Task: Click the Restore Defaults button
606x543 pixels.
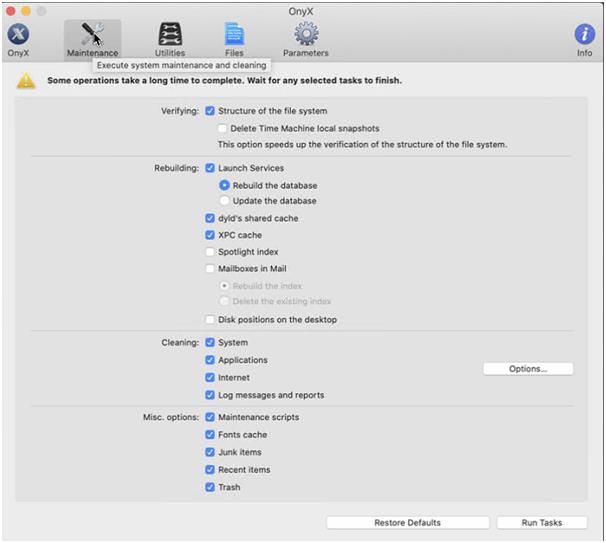Action: pos(408,523)
